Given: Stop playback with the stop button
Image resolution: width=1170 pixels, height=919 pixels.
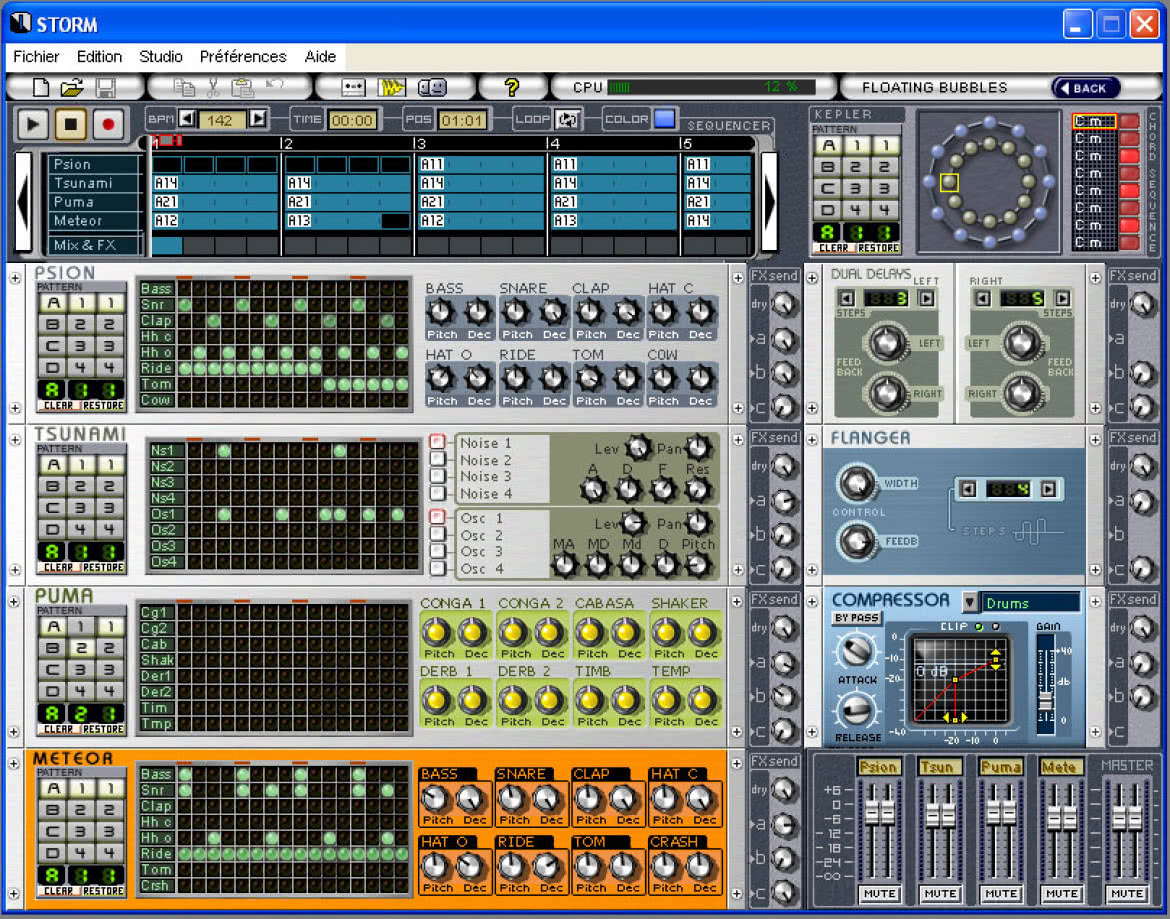Looking at the screenshot, I should click(70, 124).
